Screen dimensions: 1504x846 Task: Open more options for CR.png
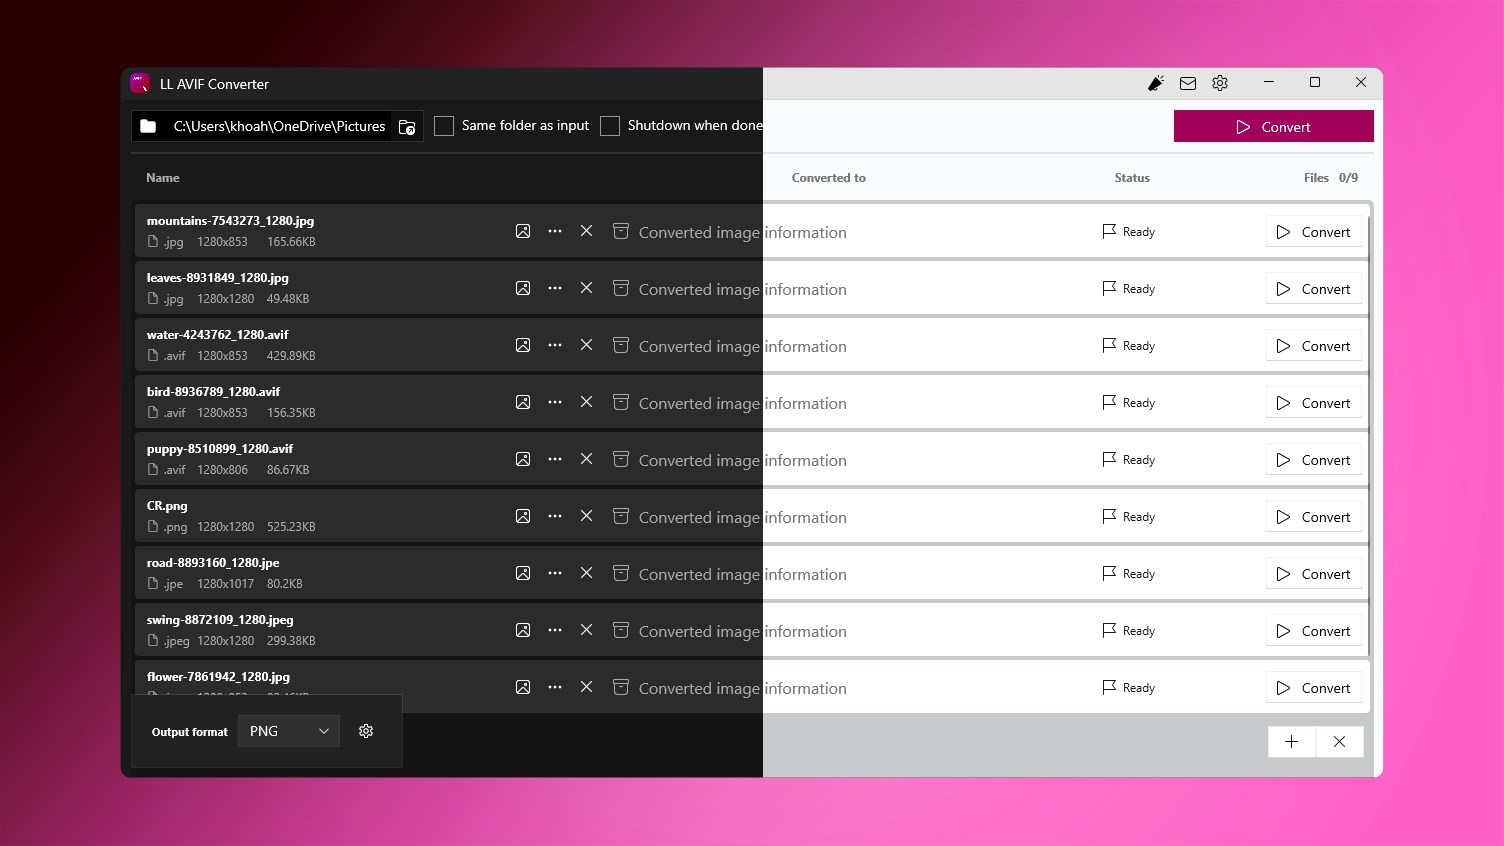pos(555,516)
